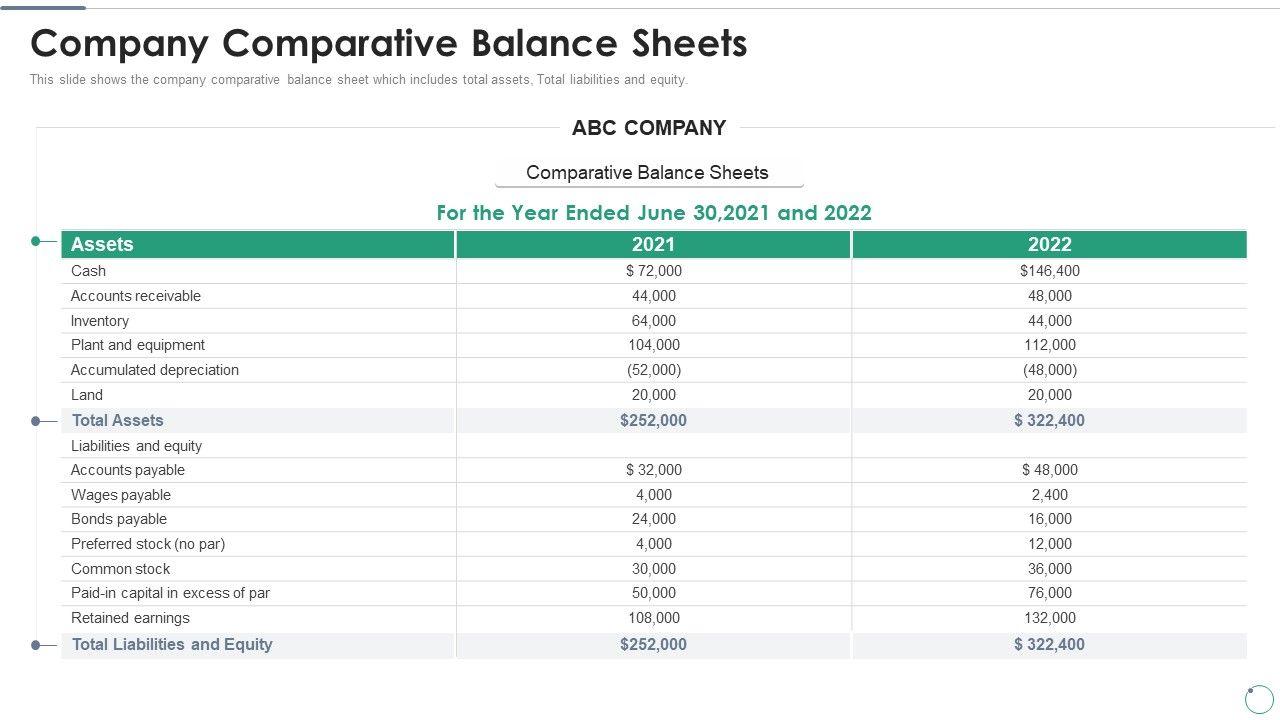
Task: Click the 2022 Cash value $146,400
Action: pyautogui.click(x=1049, y=271)
